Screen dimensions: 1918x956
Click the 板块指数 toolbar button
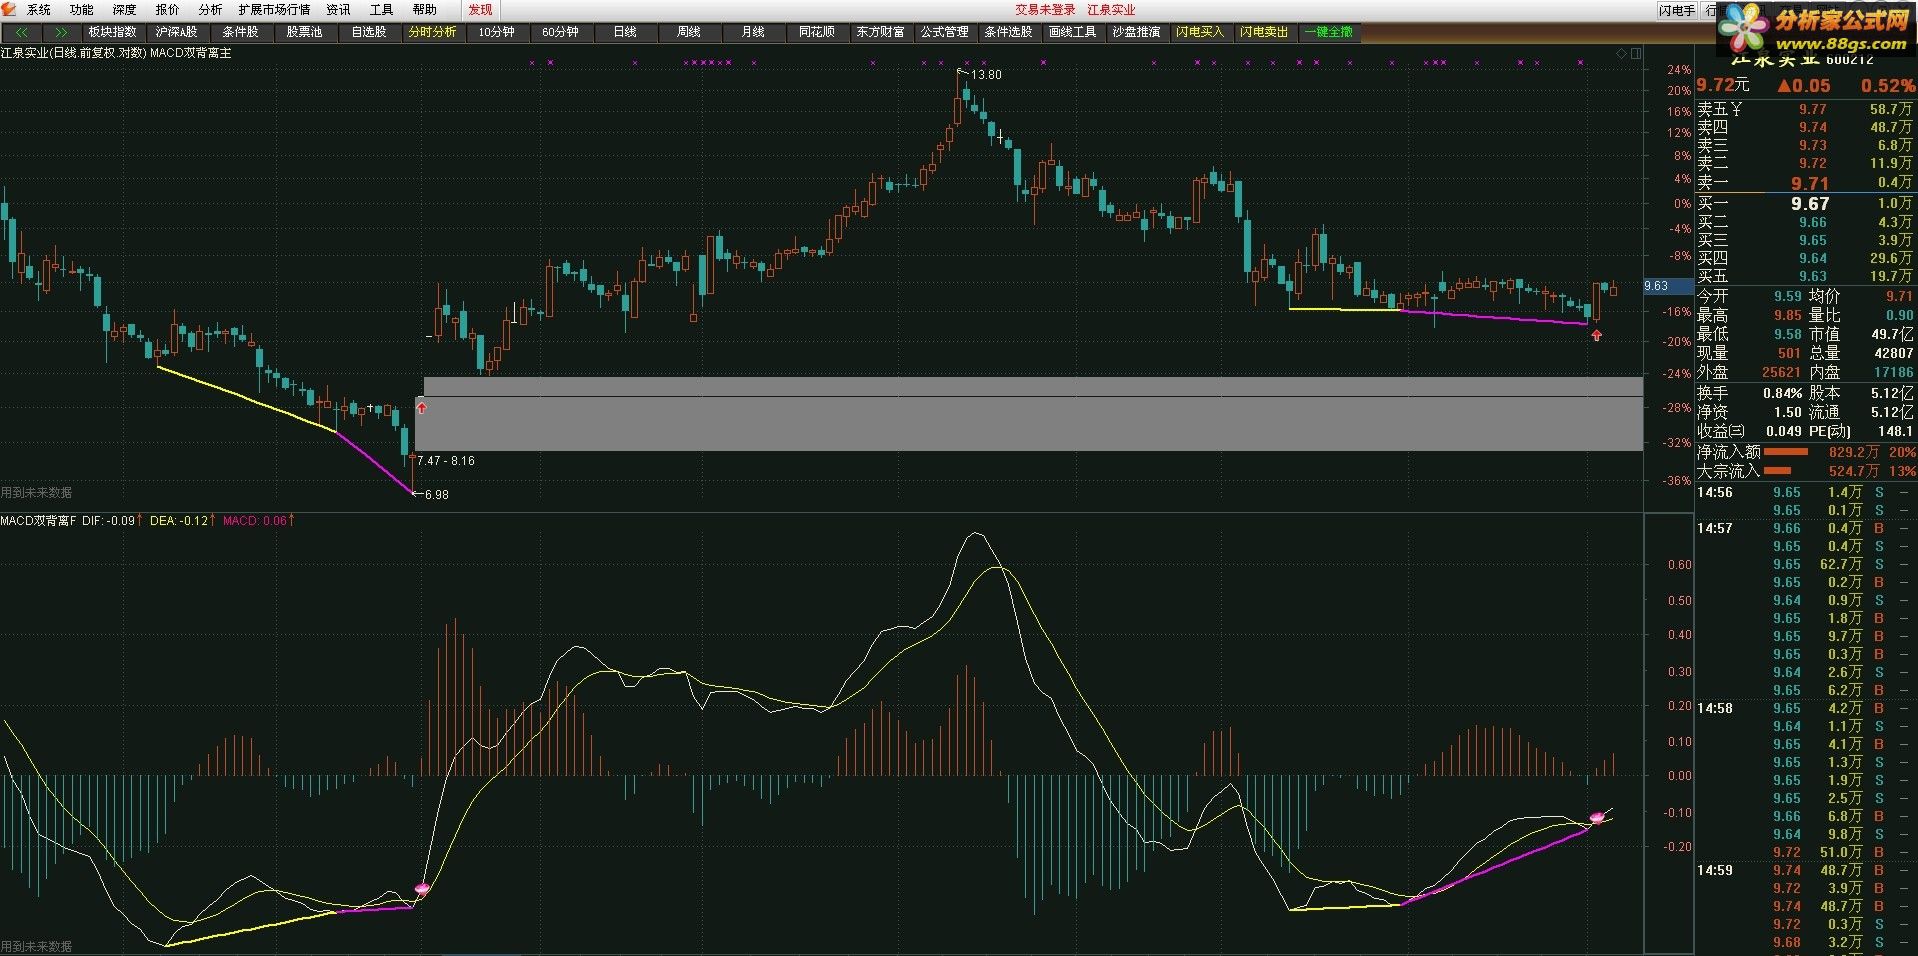pos(112,32)
